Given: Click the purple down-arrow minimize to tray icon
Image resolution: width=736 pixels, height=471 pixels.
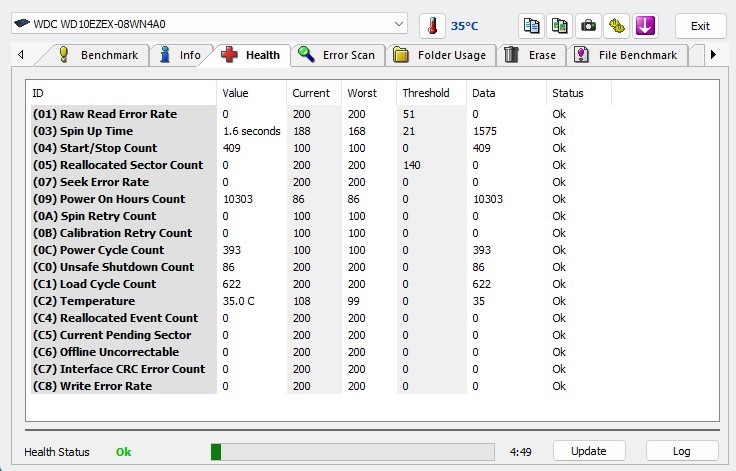Looking at the screenshot, I should pos(645,25).
